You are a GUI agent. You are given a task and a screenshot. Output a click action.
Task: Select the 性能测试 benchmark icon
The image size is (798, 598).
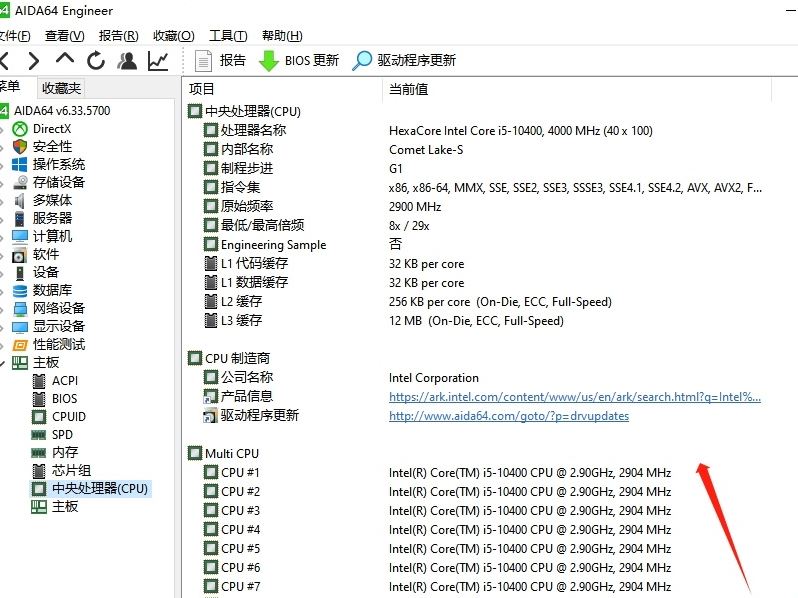(20, 345)
